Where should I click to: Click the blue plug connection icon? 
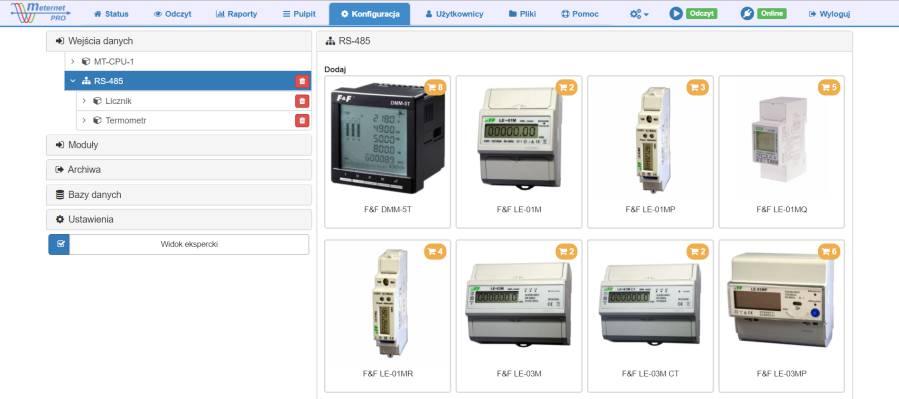[746, 14]
